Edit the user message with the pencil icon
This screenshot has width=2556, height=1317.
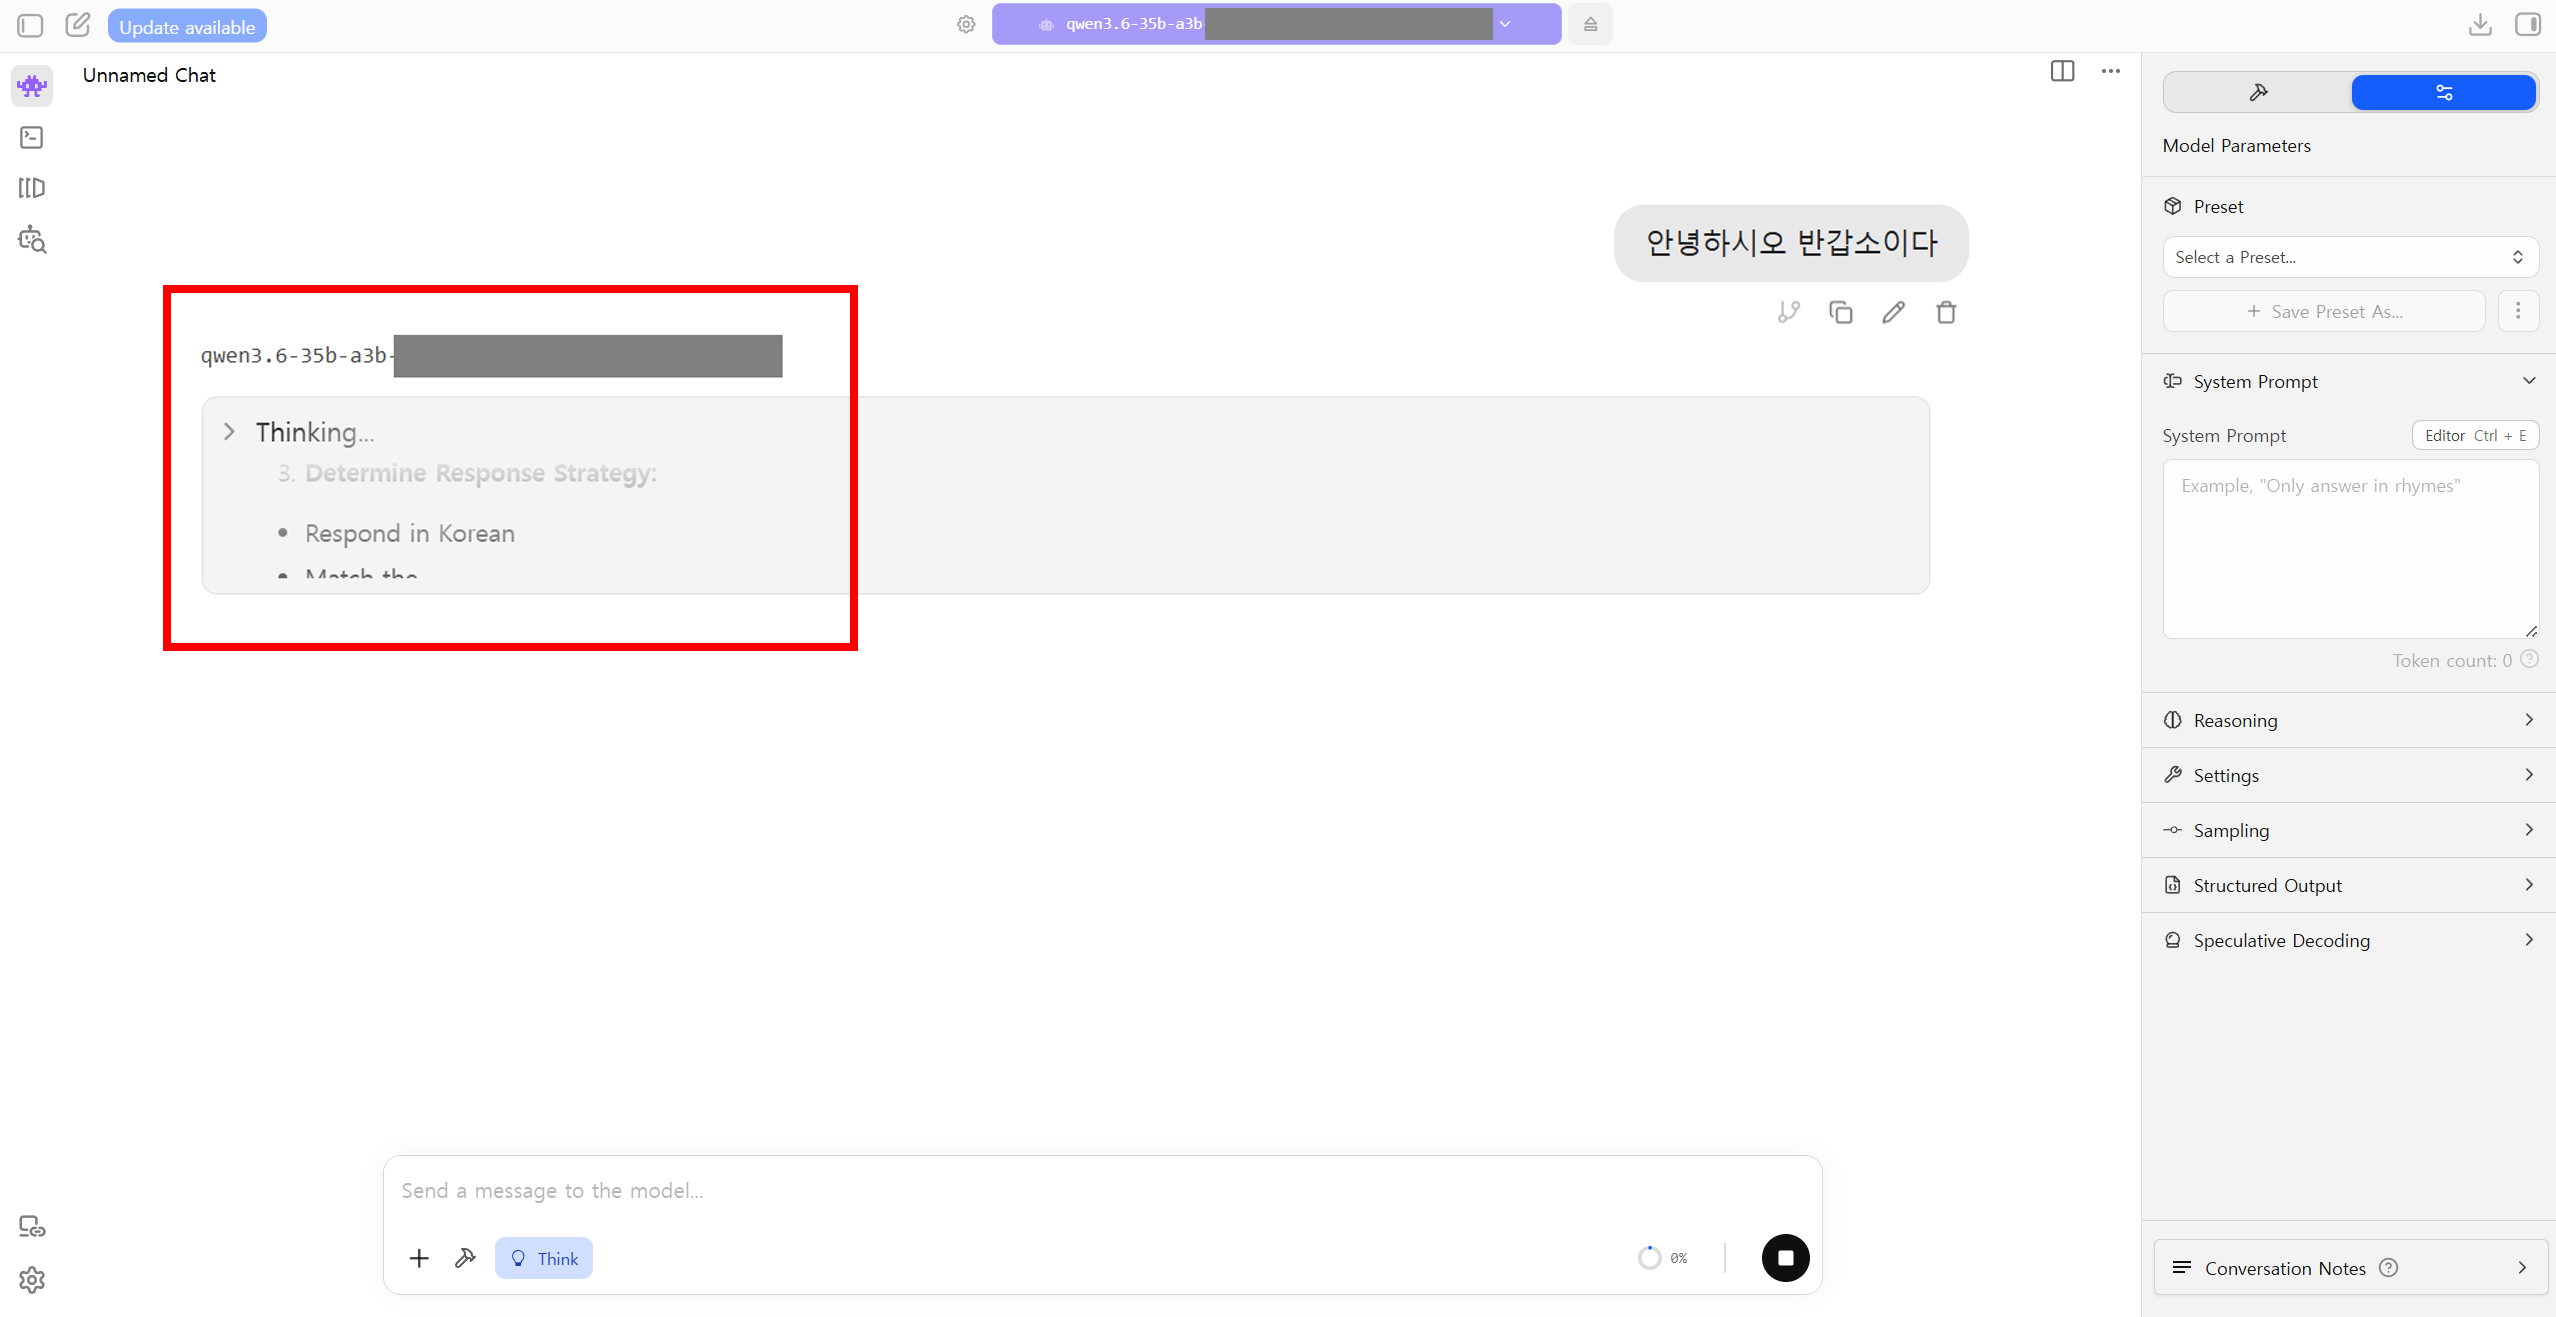tap(1894, 313)
